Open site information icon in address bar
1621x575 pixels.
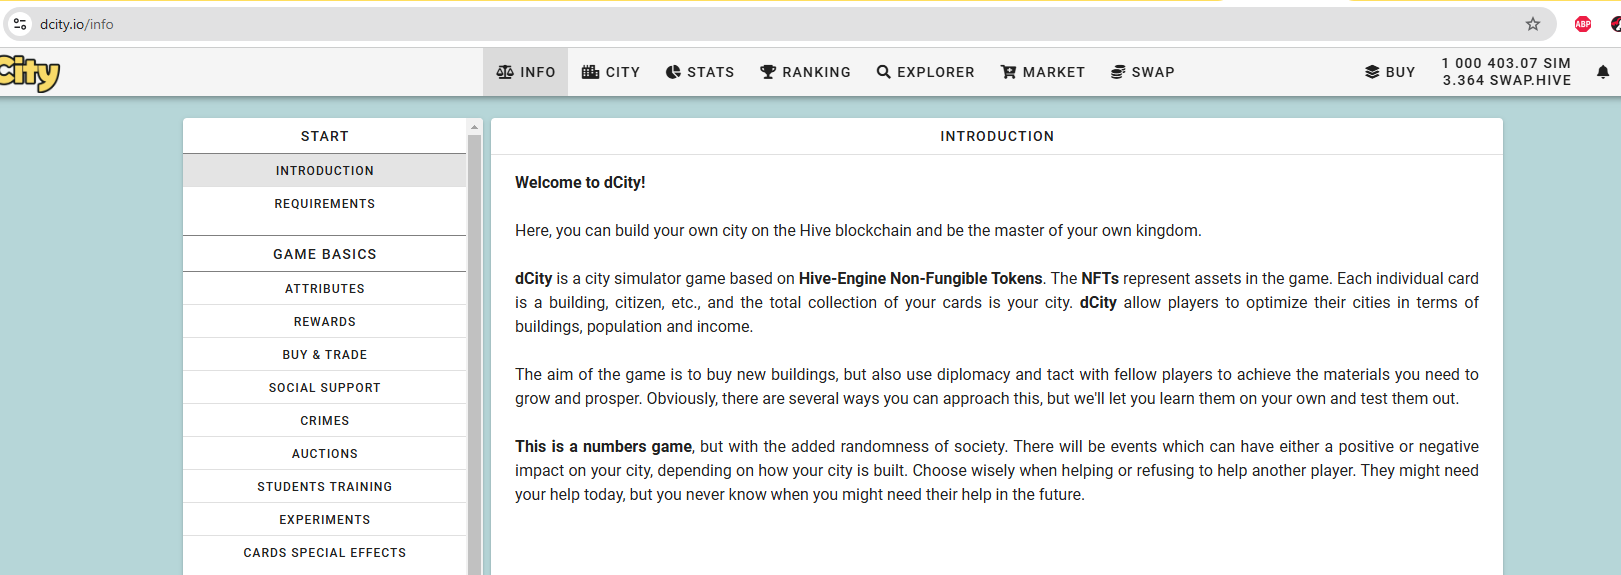(x=20, y=24)
